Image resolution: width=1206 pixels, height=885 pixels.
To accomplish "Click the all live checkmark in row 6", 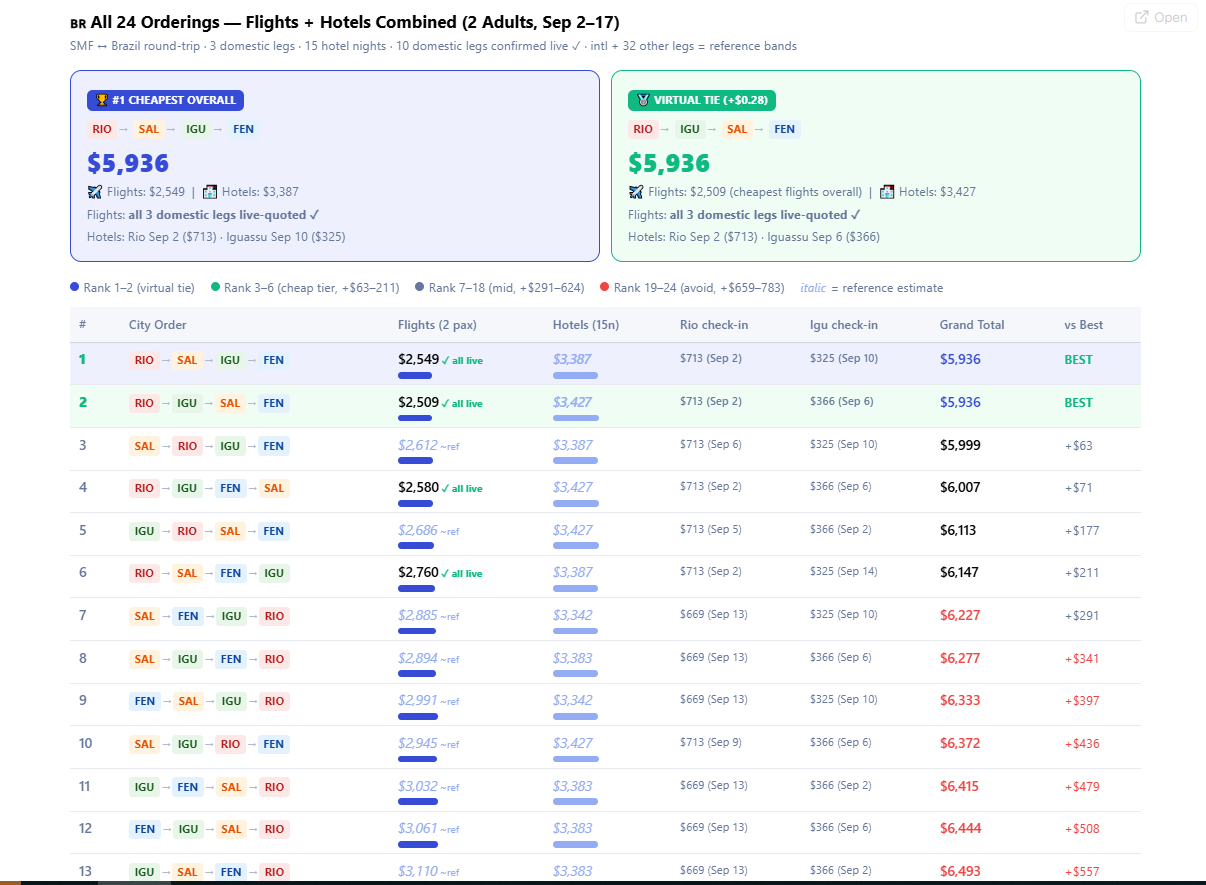I will click(462, 574).
